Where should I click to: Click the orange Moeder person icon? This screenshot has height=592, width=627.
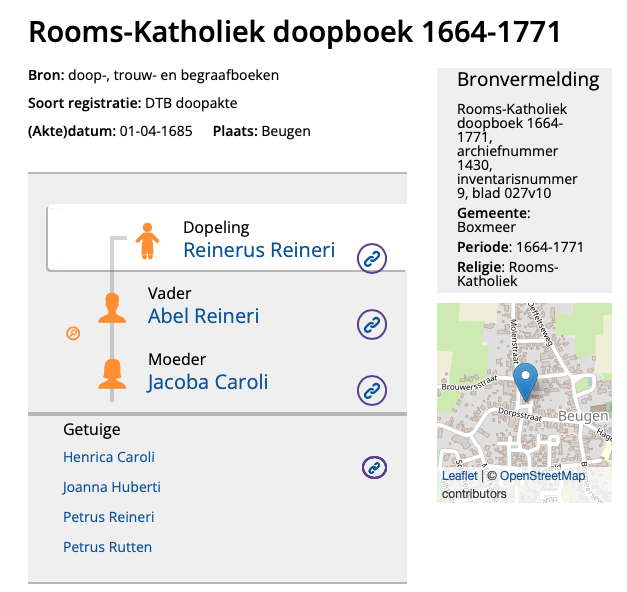(x=113, y=373)
